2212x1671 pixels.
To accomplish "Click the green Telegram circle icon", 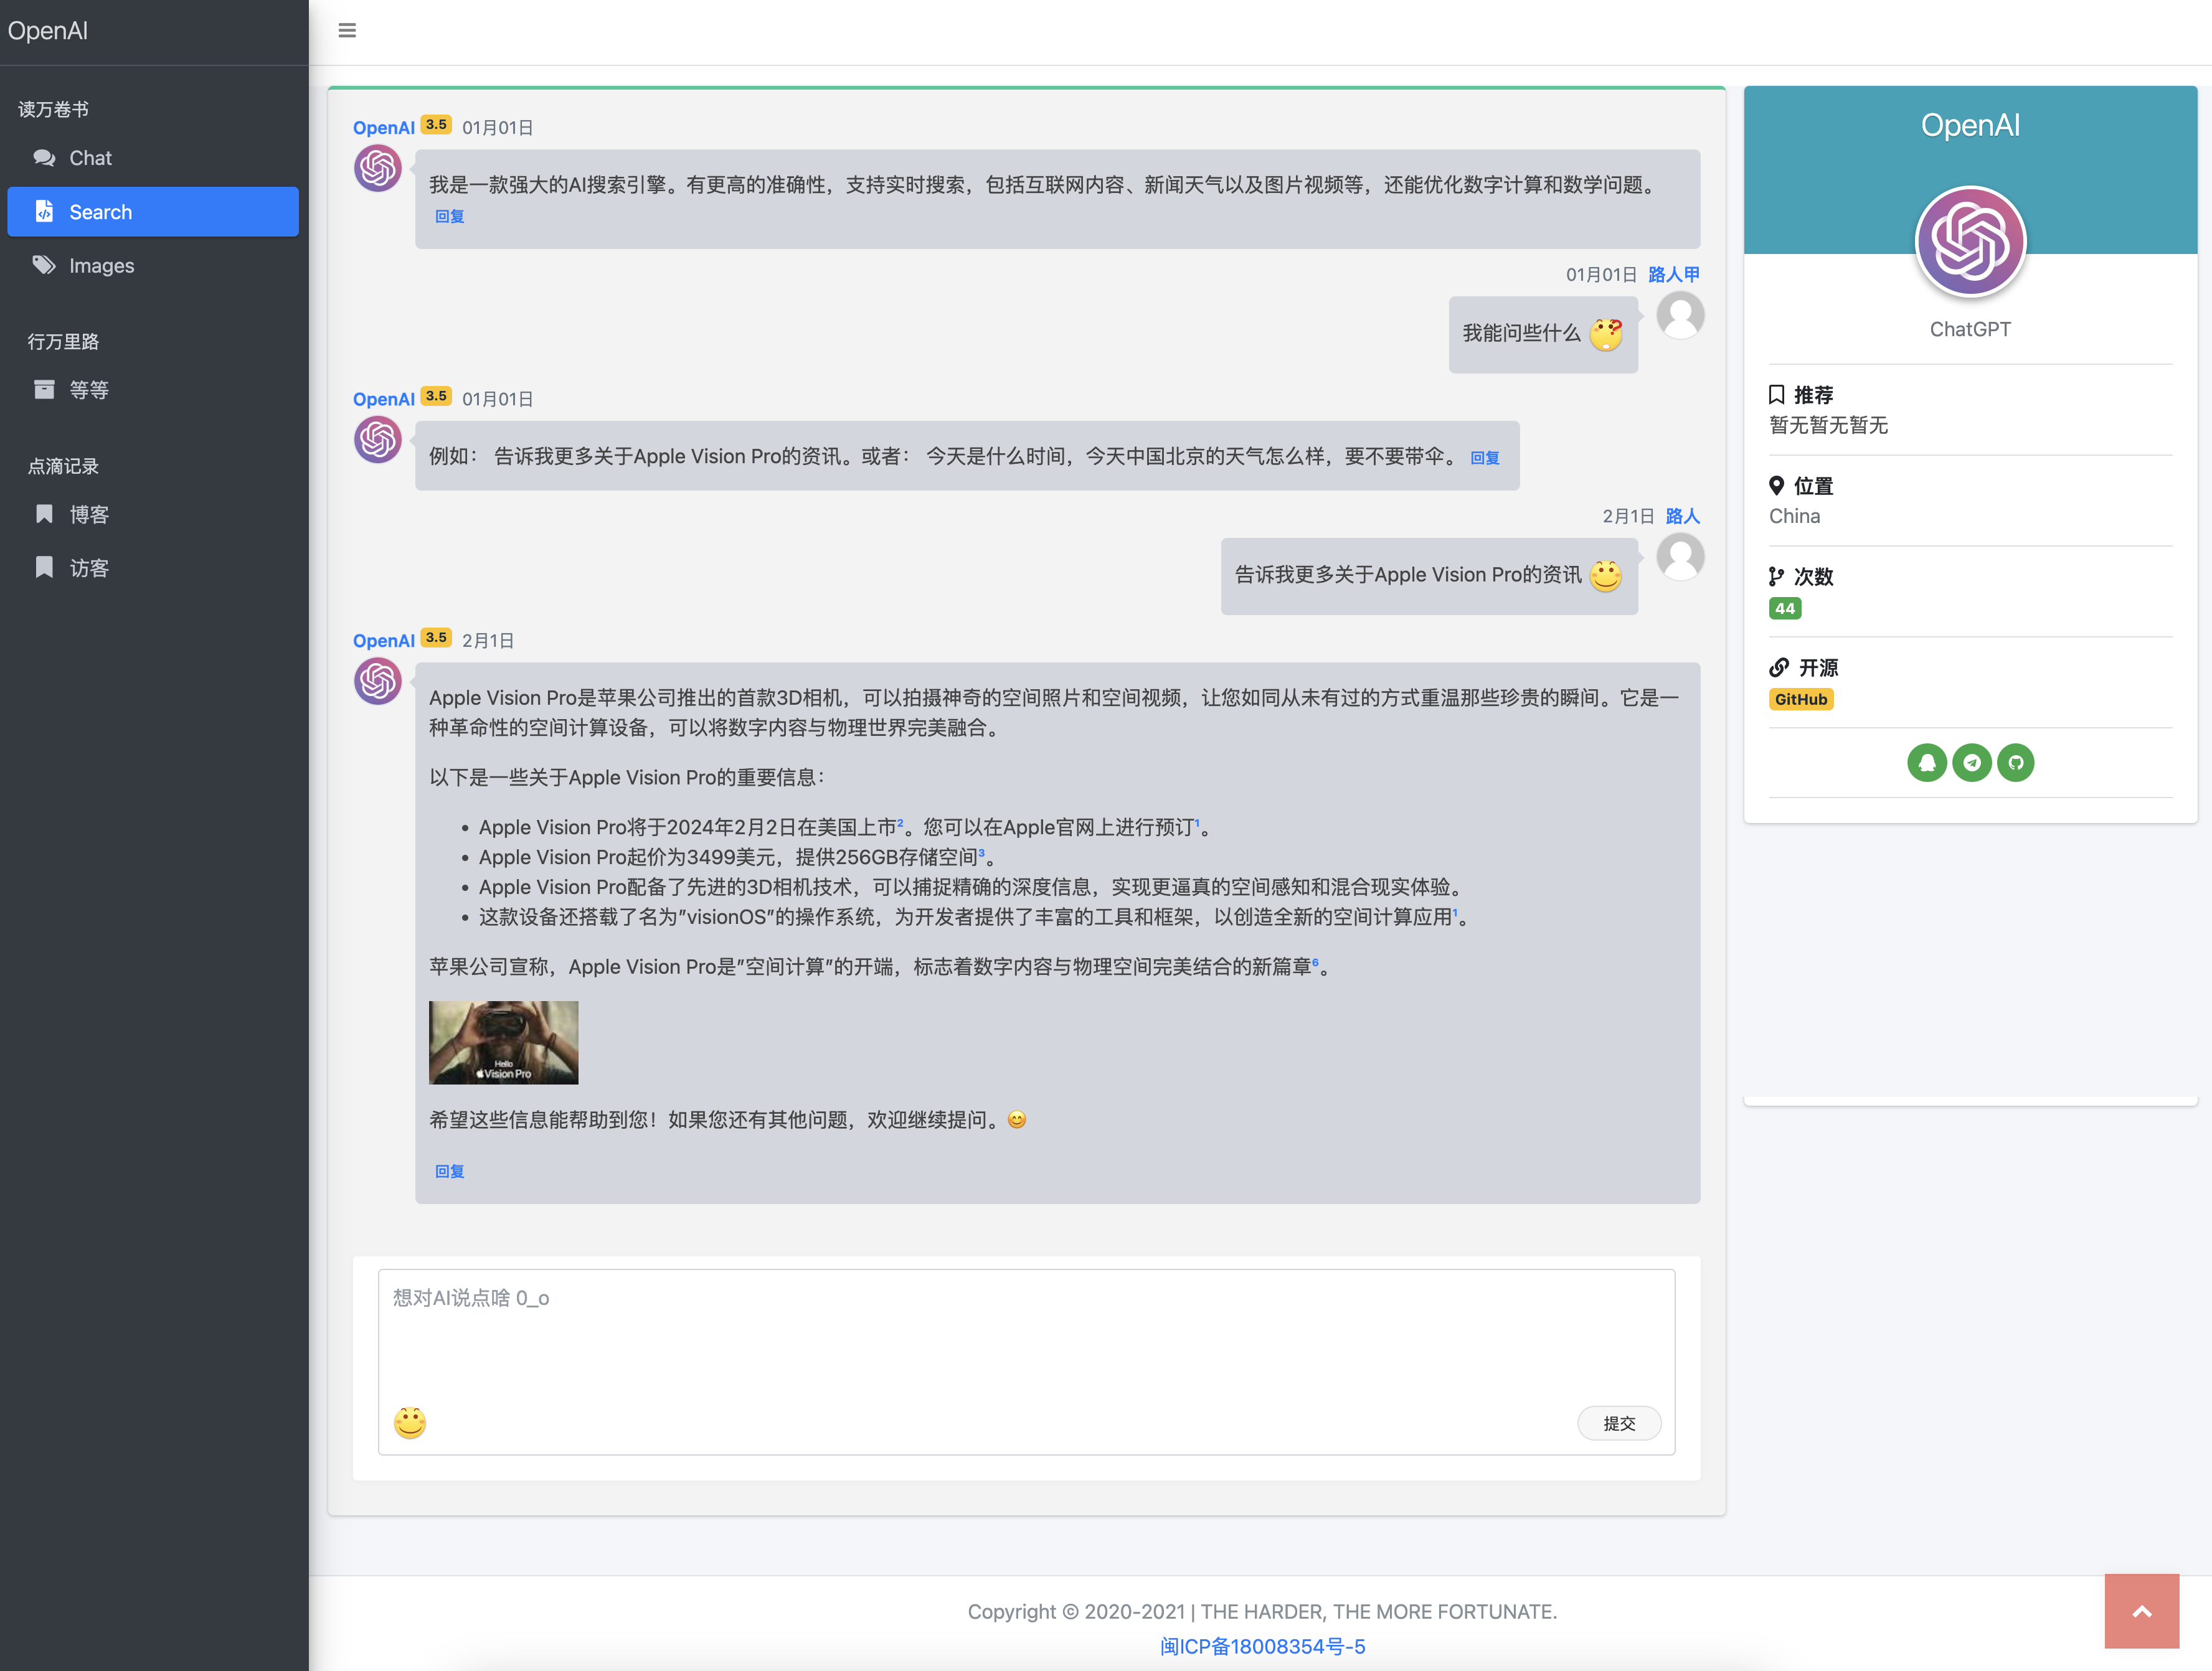I will click(1972, 763).
